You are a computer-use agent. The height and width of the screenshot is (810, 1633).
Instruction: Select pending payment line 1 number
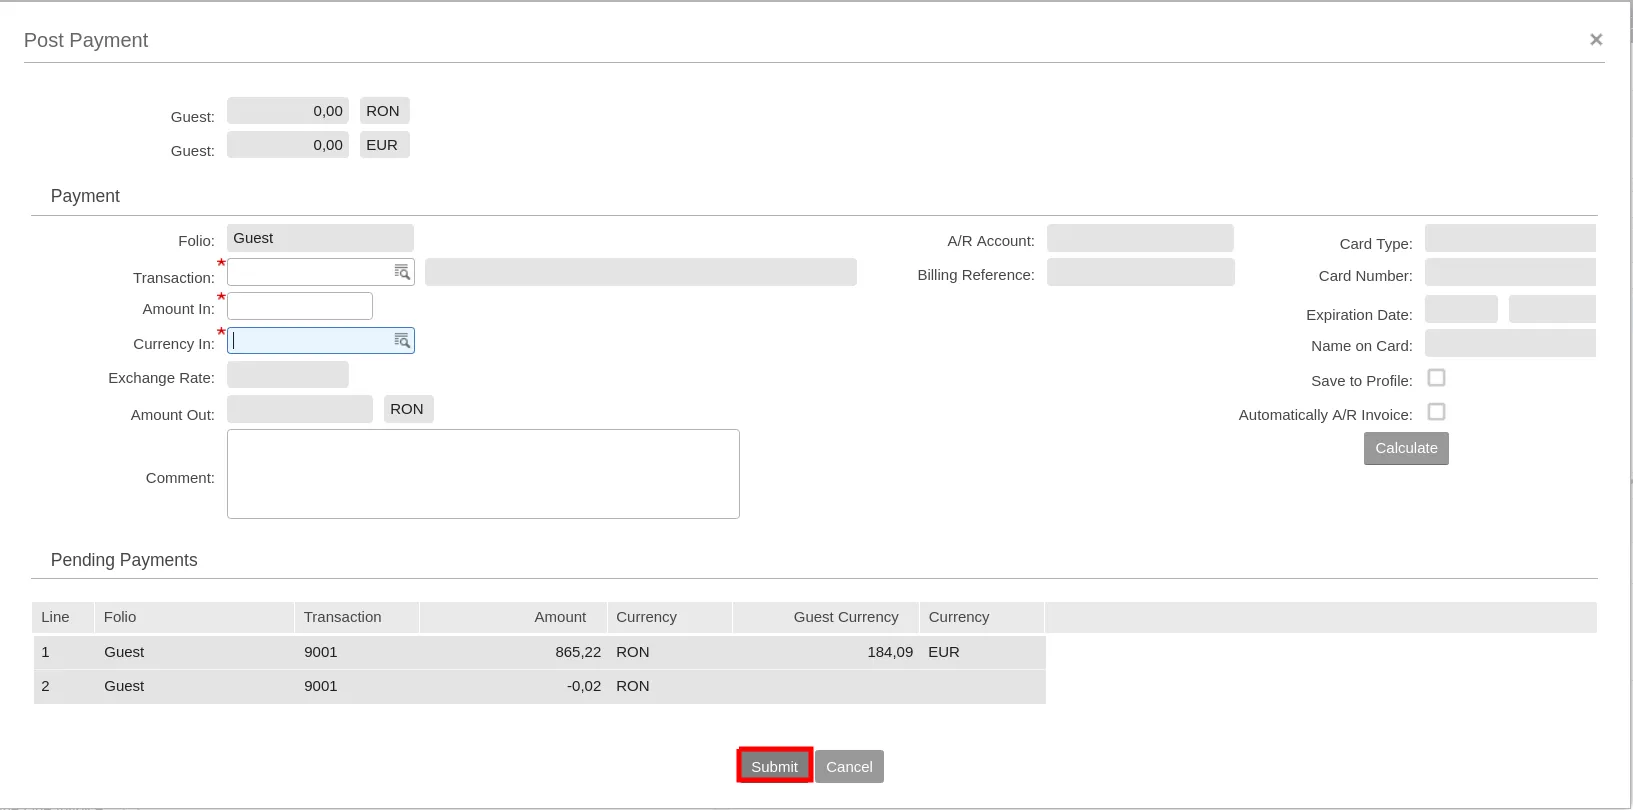click(45, 652)
